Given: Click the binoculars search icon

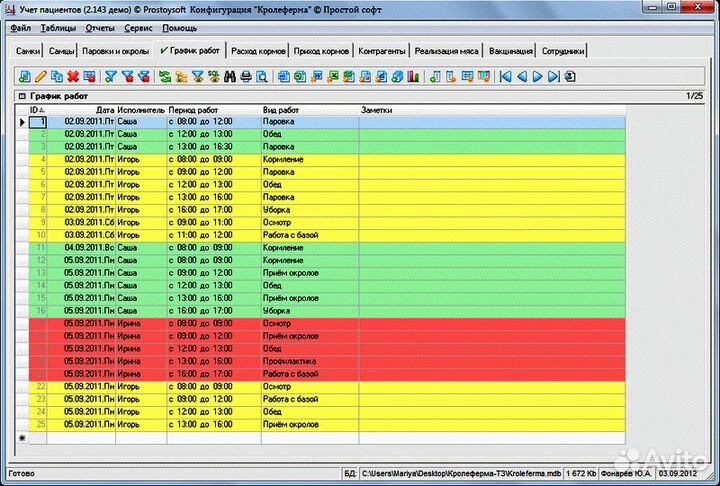Looking at the screenshot, I should tap(230, 76).
